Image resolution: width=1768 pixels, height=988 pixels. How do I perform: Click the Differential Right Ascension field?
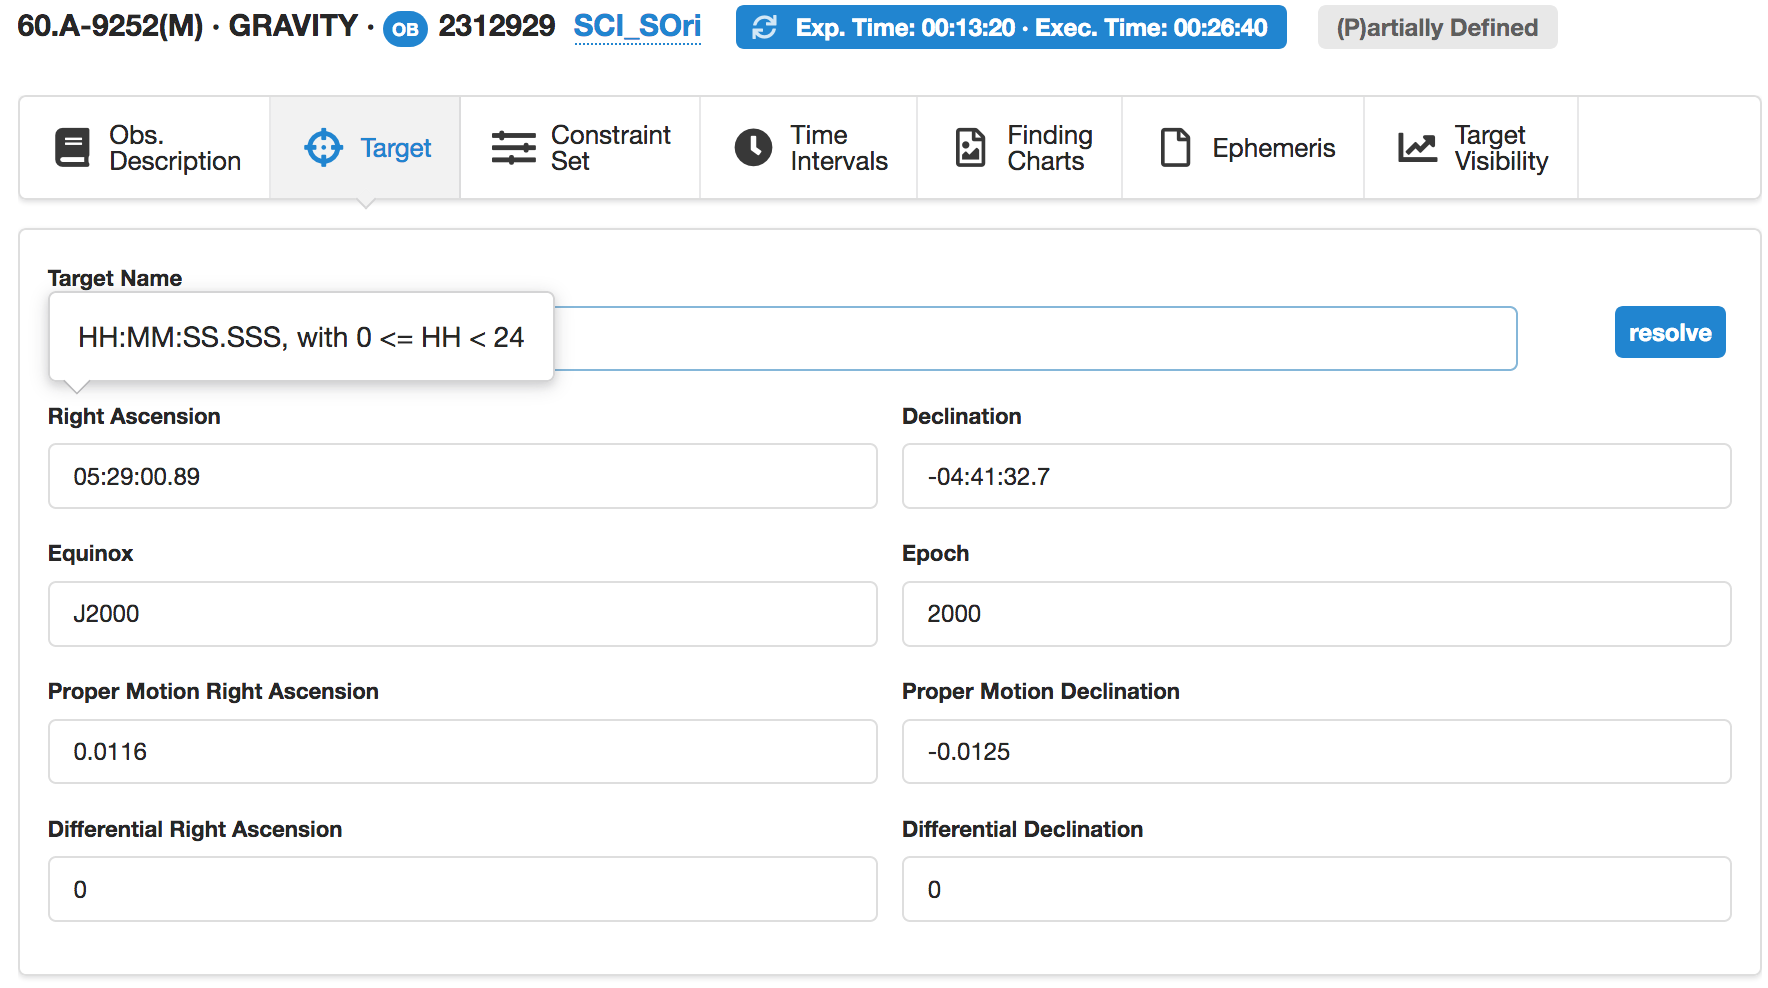[x=462, y=890]
